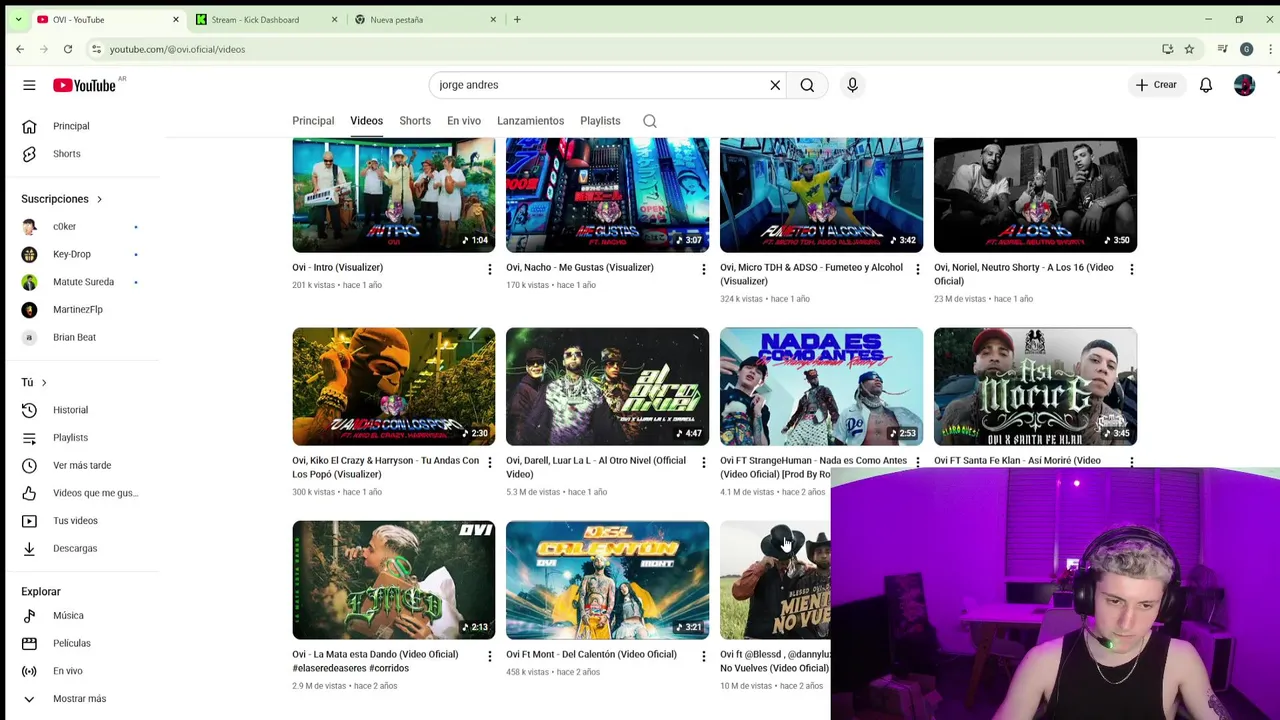Open the Asi Moriré video title link
The height and width of the screenshot is (720, 1280).
pyautogui.click(x=1017, y=461)
